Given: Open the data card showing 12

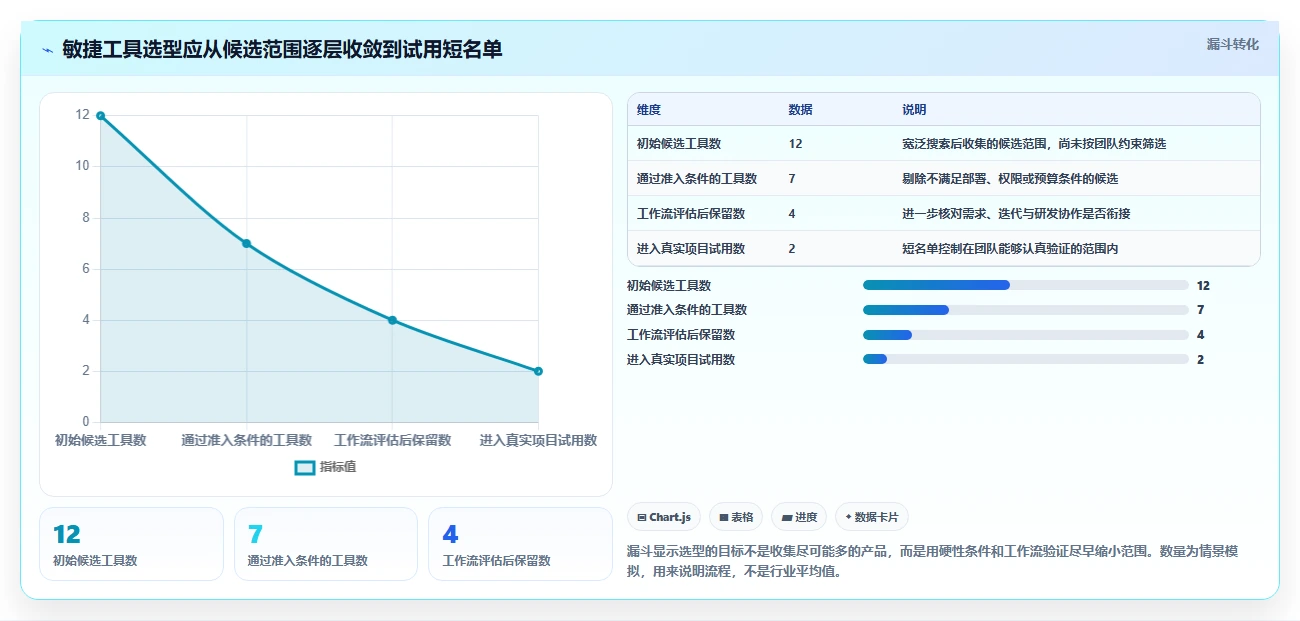Looking at the screenshot, I should click(x=131, y=544).
